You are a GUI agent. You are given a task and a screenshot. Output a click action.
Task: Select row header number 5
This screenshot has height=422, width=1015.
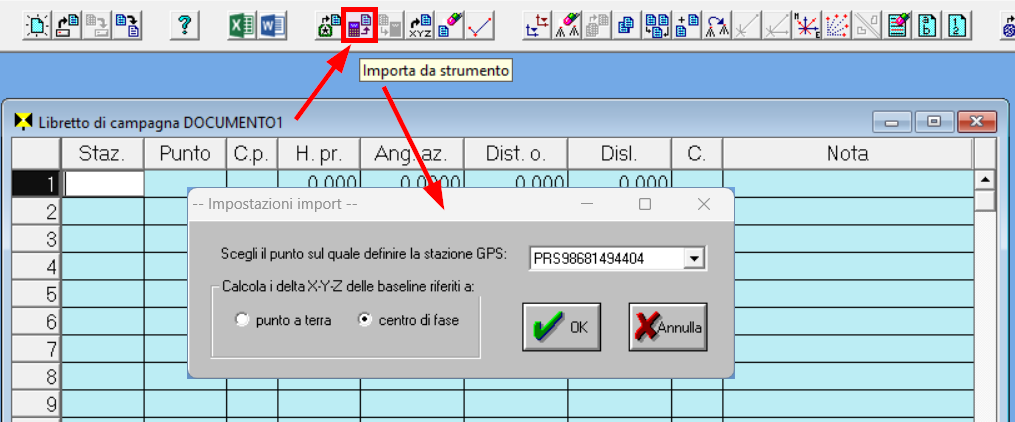[37, 294]
